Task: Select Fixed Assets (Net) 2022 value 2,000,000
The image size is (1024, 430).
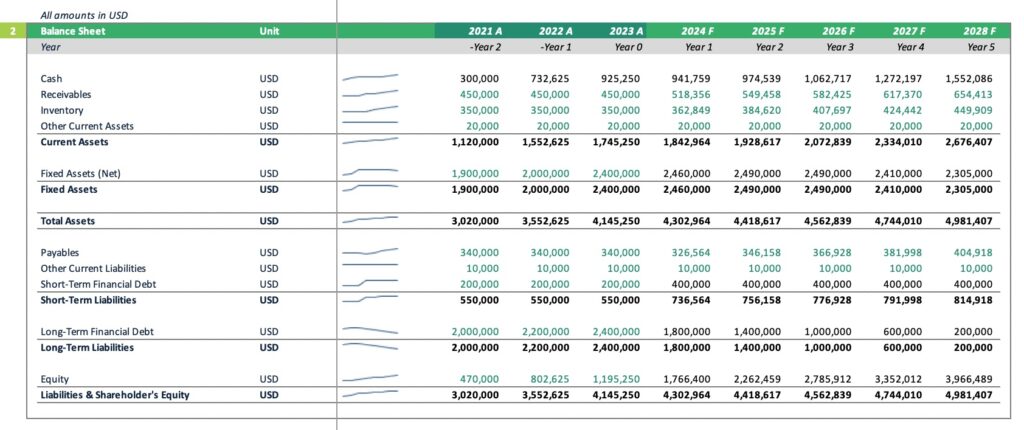Action: [x=545, y=174]
